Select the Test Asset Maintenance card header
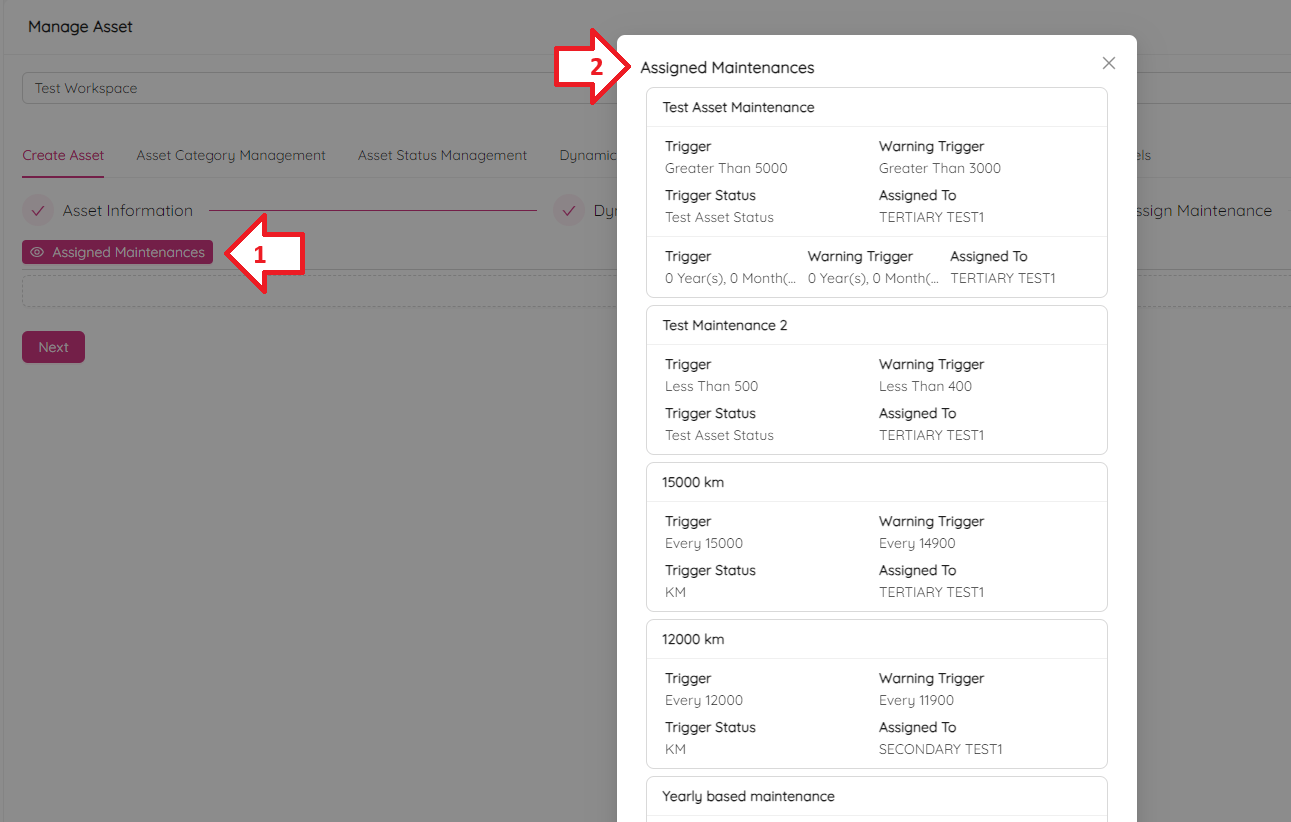 click(738, 108)
